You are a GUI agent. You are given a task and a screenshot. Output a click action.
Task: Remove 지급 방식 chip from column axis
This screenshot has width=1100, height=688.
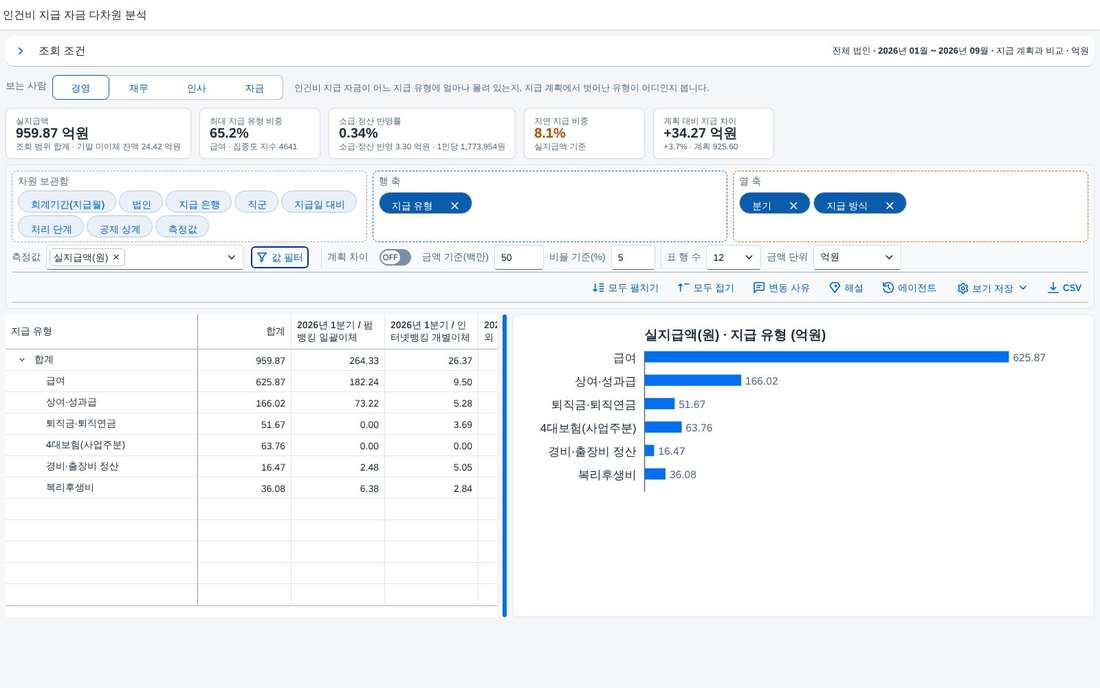pyautogui.click(x=890, y=205)
